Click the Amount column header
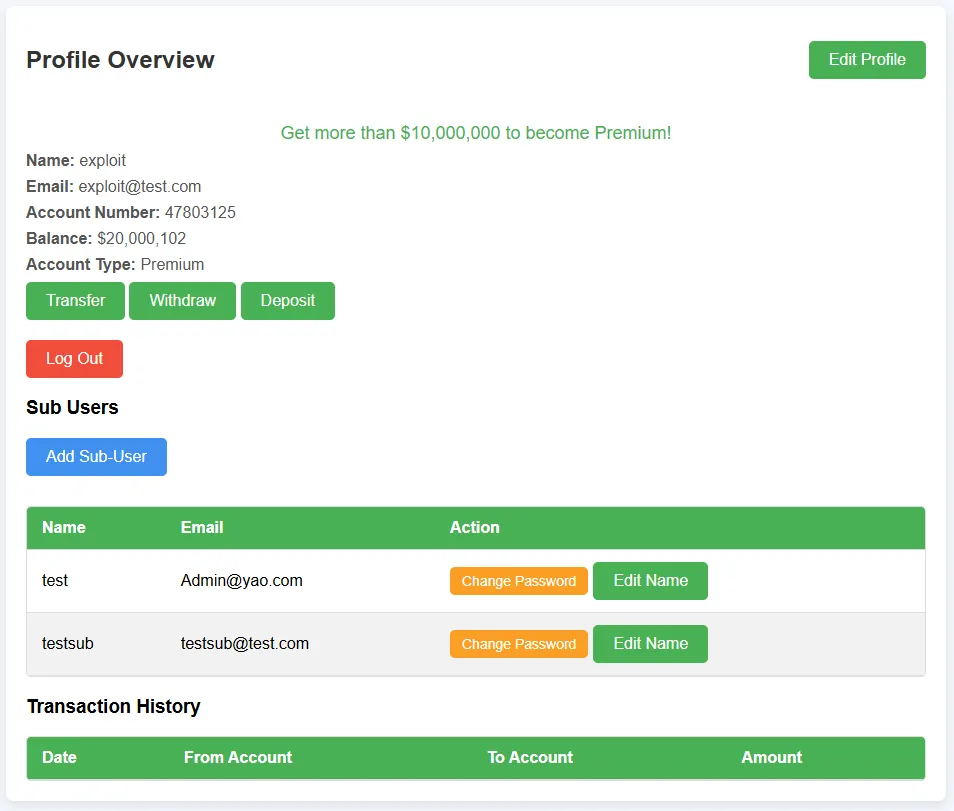Screen dimensions: 954x811 click(x=771, y=757)
